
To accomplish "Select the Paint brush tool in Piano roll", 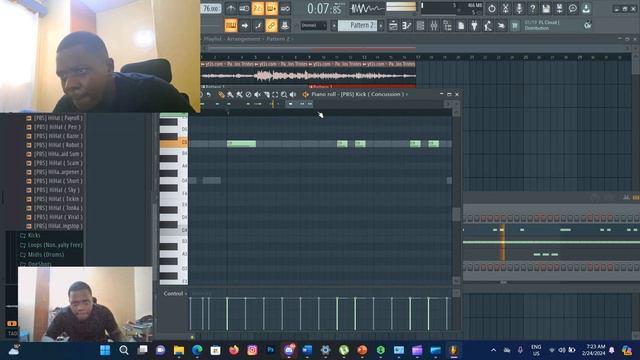I will [230, 95].
